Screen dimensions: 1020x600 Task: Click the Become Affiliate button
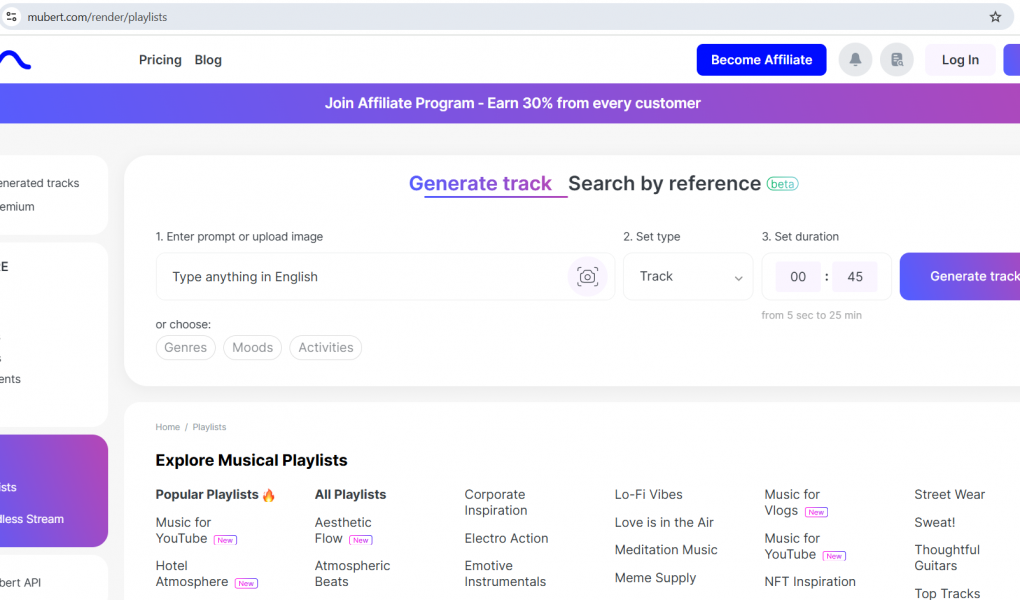tap(761, 60)
